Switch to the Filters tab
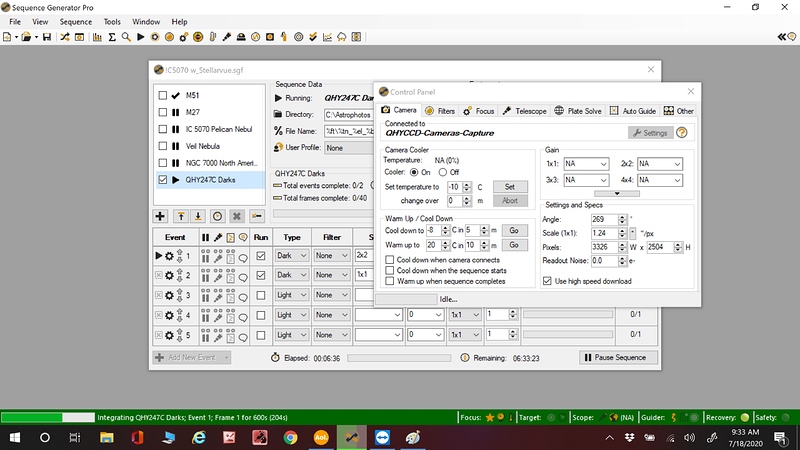800x450 pixels. click(x=440, y=111)
